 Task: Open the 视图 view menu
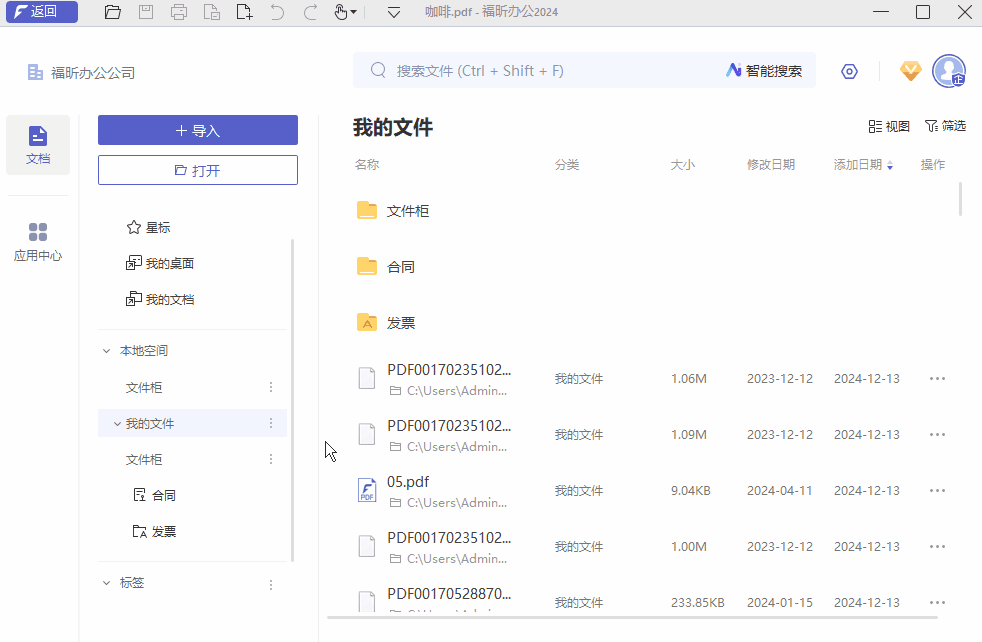(888, 126)
